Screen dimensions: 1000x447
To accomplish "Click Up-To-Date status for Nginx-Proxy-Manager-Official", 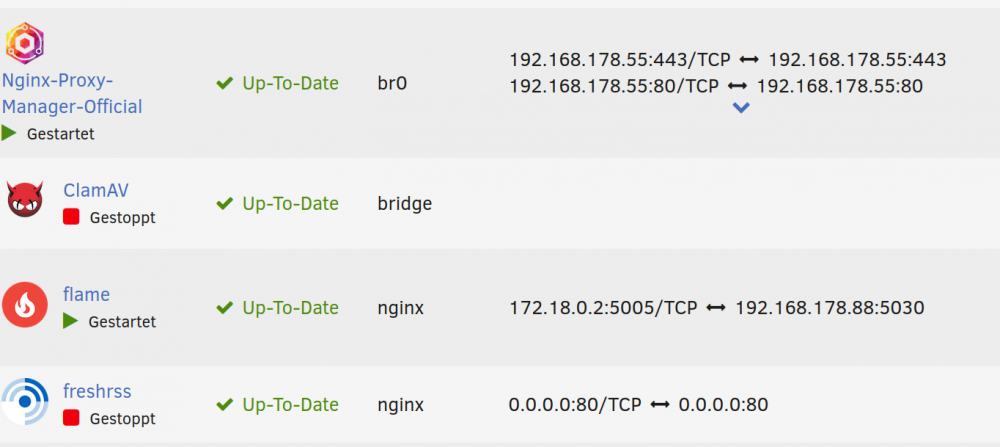I will [x=277, y=84].
